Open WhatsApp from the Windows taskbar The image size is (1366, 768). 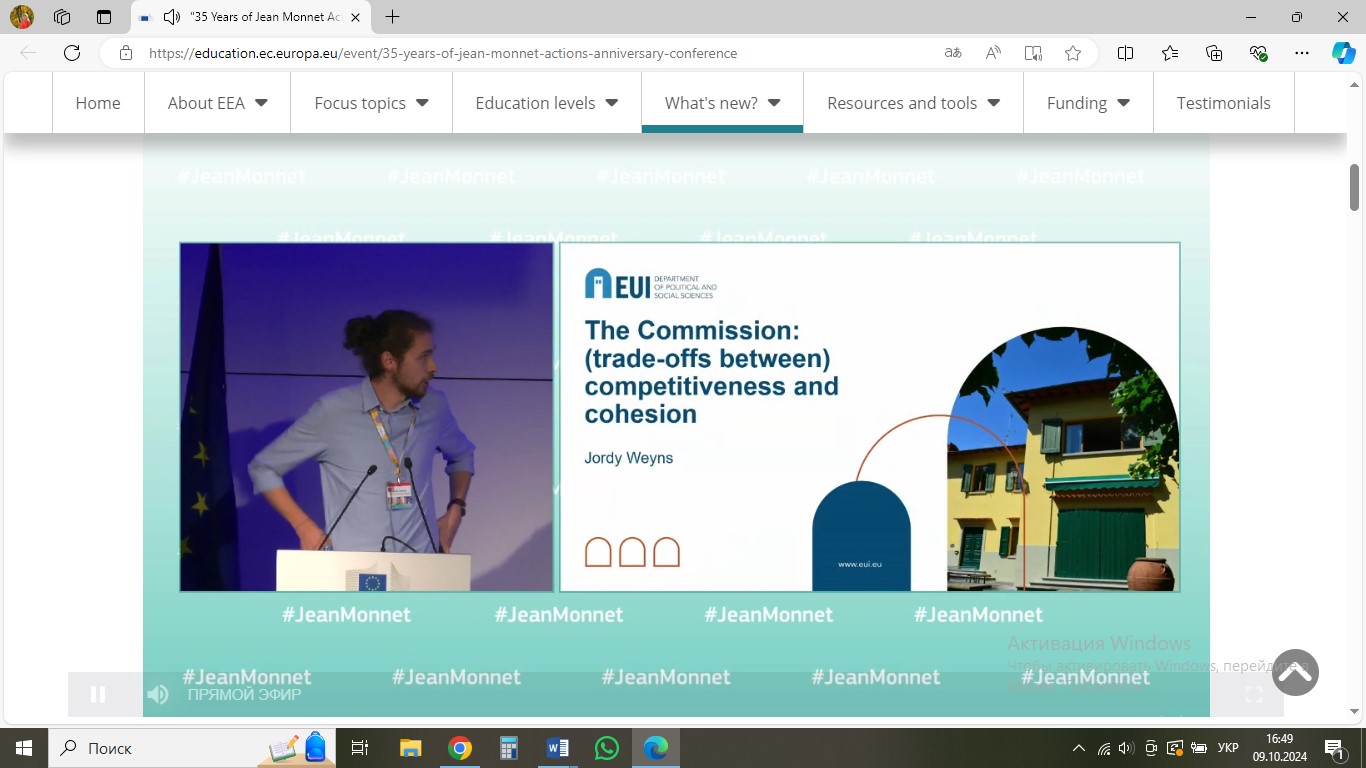[x=607, y=748]
